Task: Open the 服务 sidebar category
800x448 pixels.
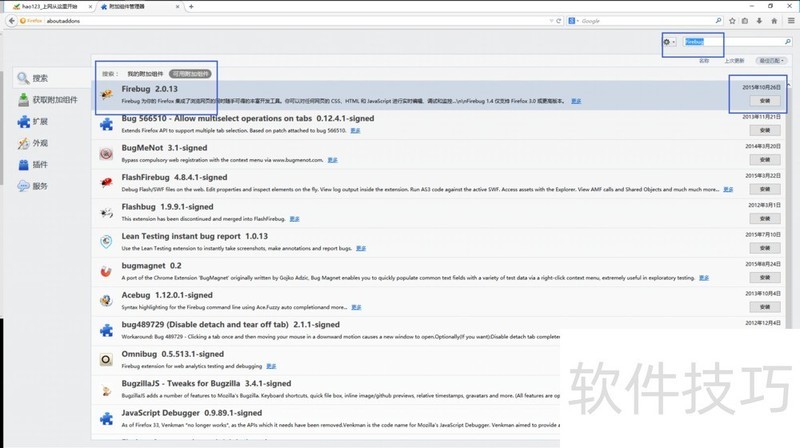Action: pyautogui.click(x=52, y=186)
